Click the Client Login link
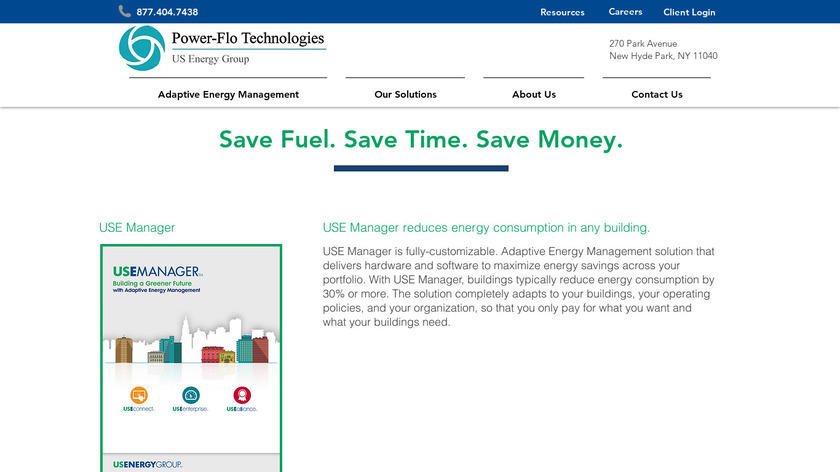 [689, 12]
